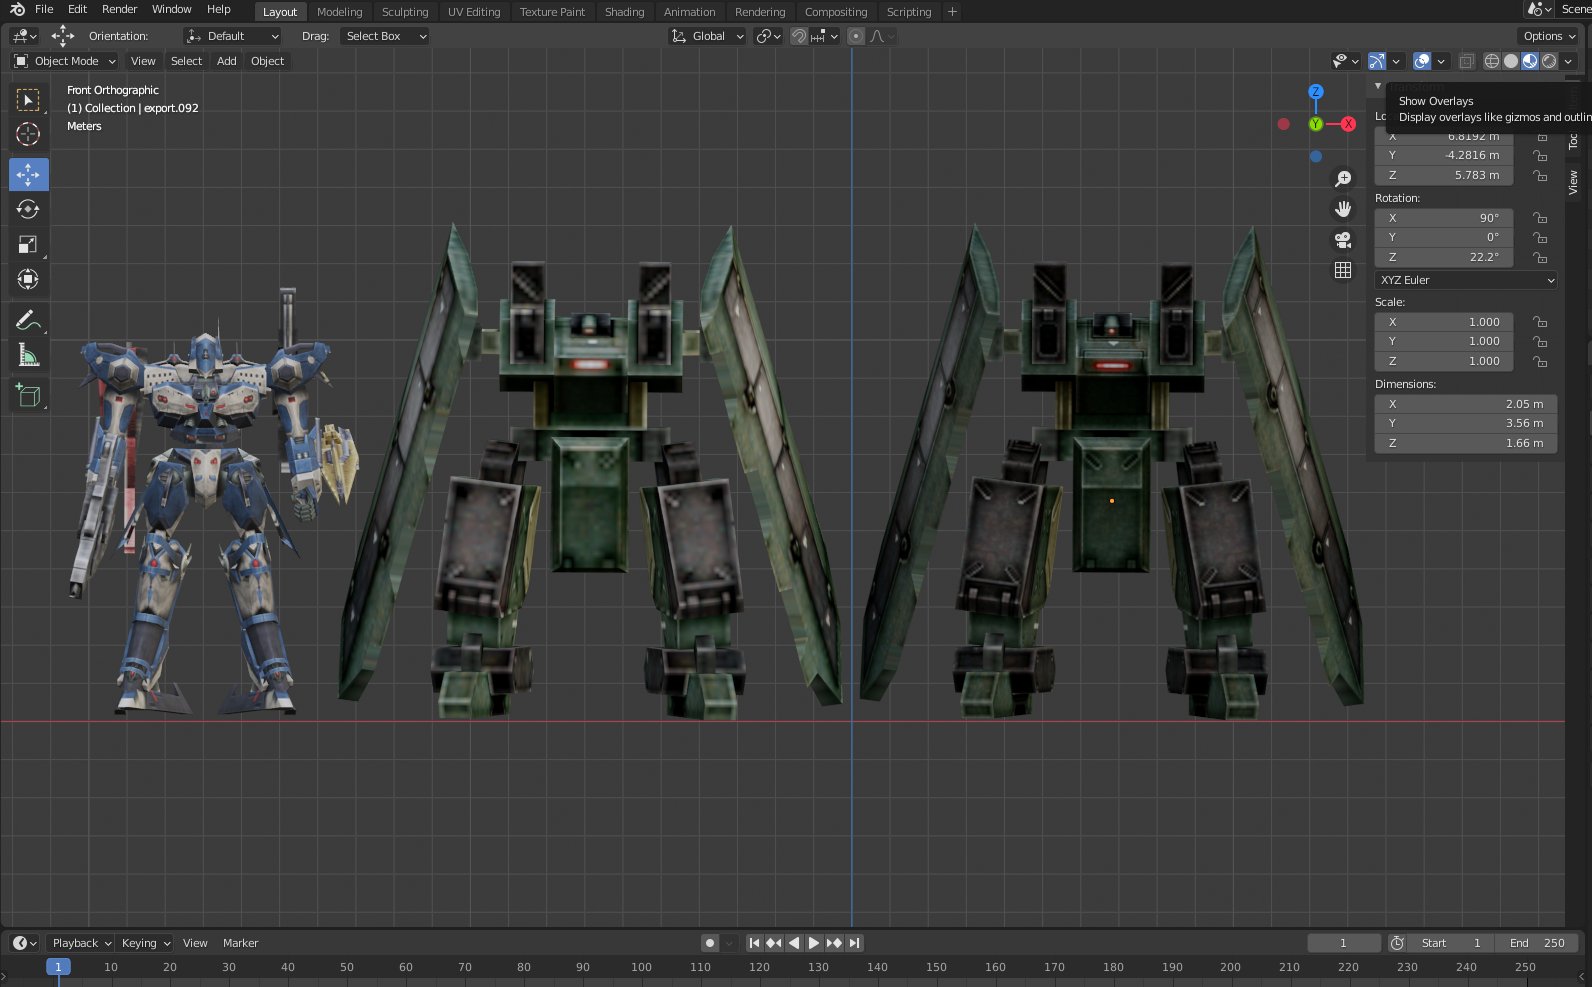1592x987 pixels.
Task: Select material preview viewport shading
Action: 1529,61
